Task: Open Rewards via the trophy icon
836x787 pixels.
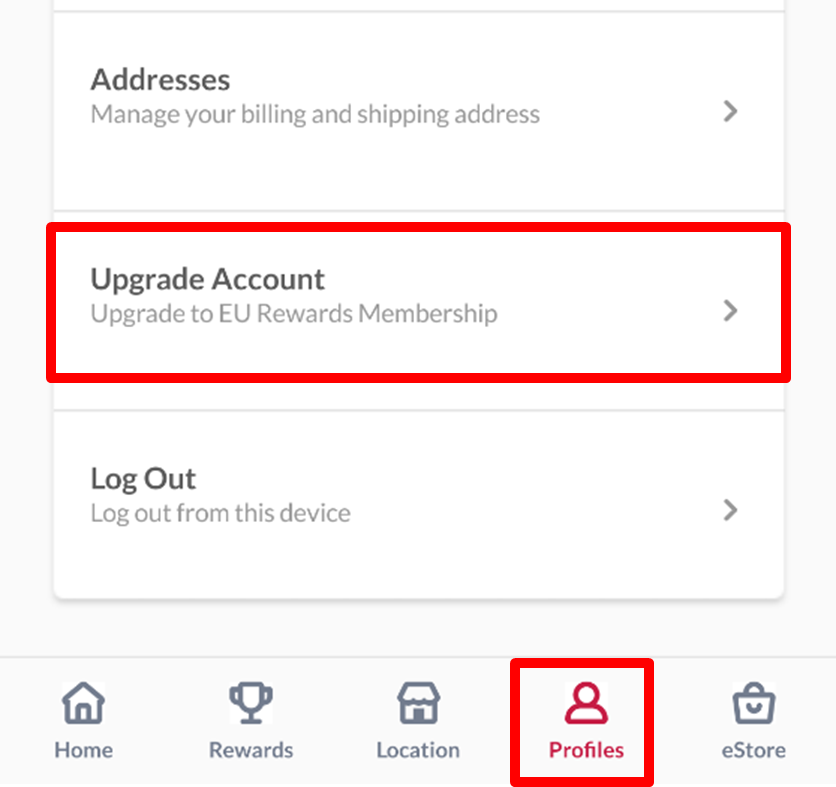Action: 250,704
